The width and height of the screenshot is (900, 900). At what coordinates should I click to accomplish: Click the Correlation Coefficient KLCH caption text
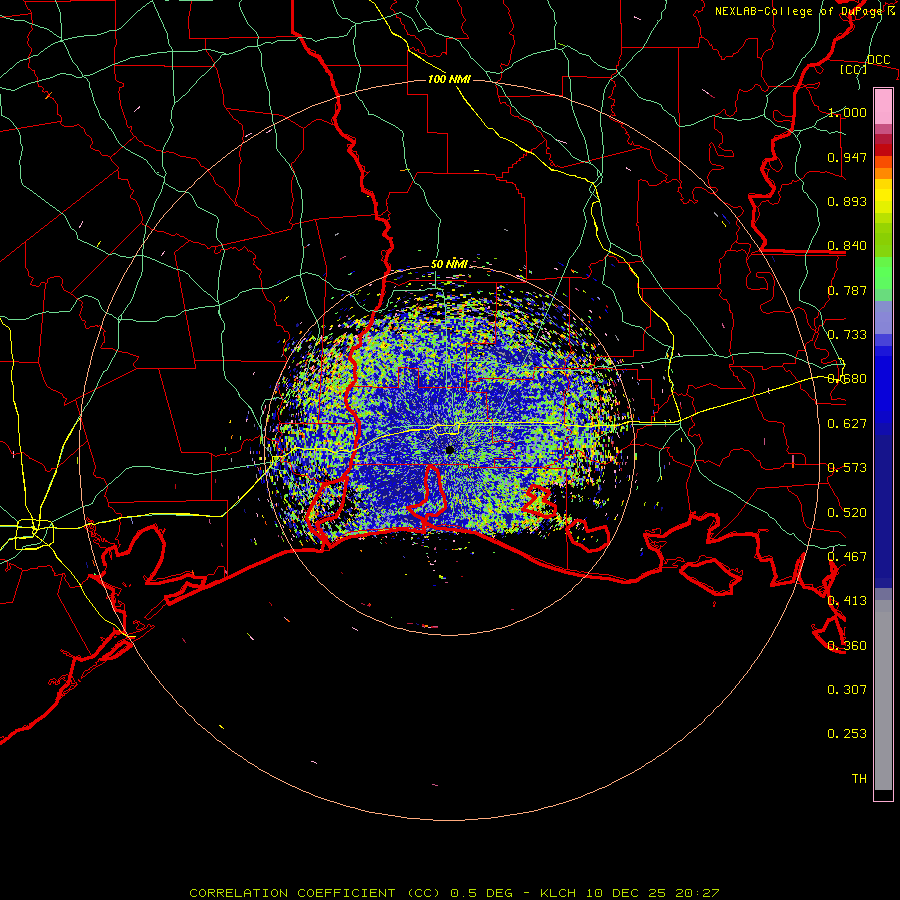click(x=454, y=893)
